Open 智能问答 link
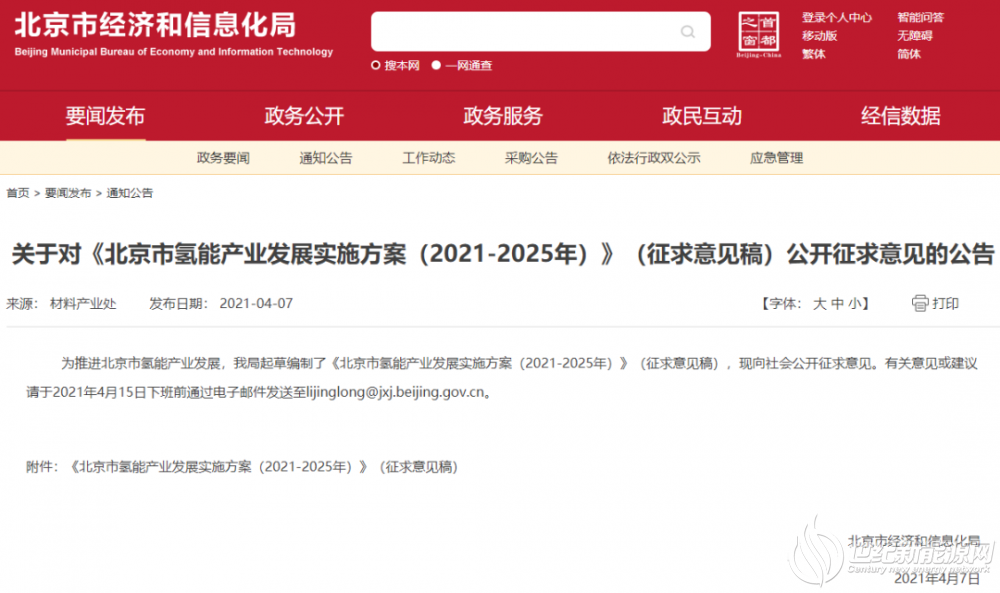Image resolution: width=1000 pixels, height=593 pixels. coord(920,18)
